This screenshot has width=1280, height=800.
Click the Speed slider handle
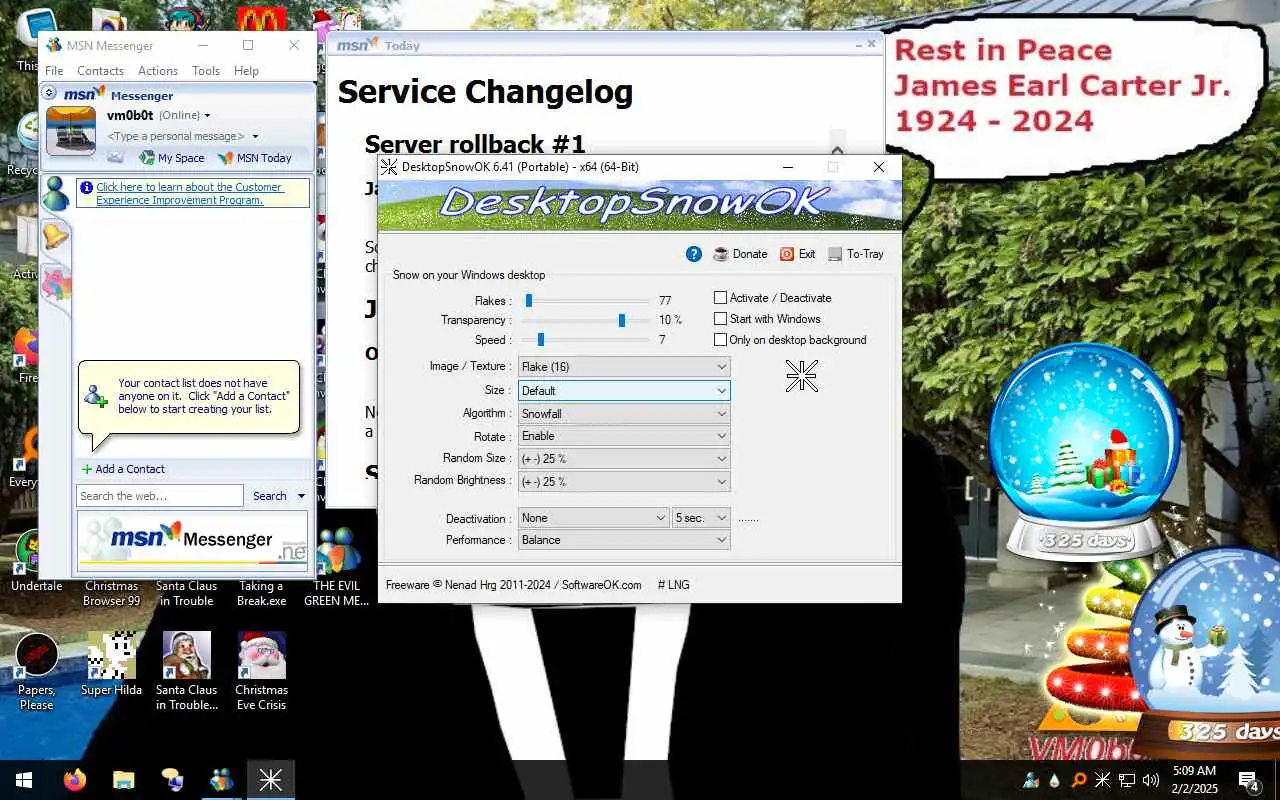(x=541, y=340)
